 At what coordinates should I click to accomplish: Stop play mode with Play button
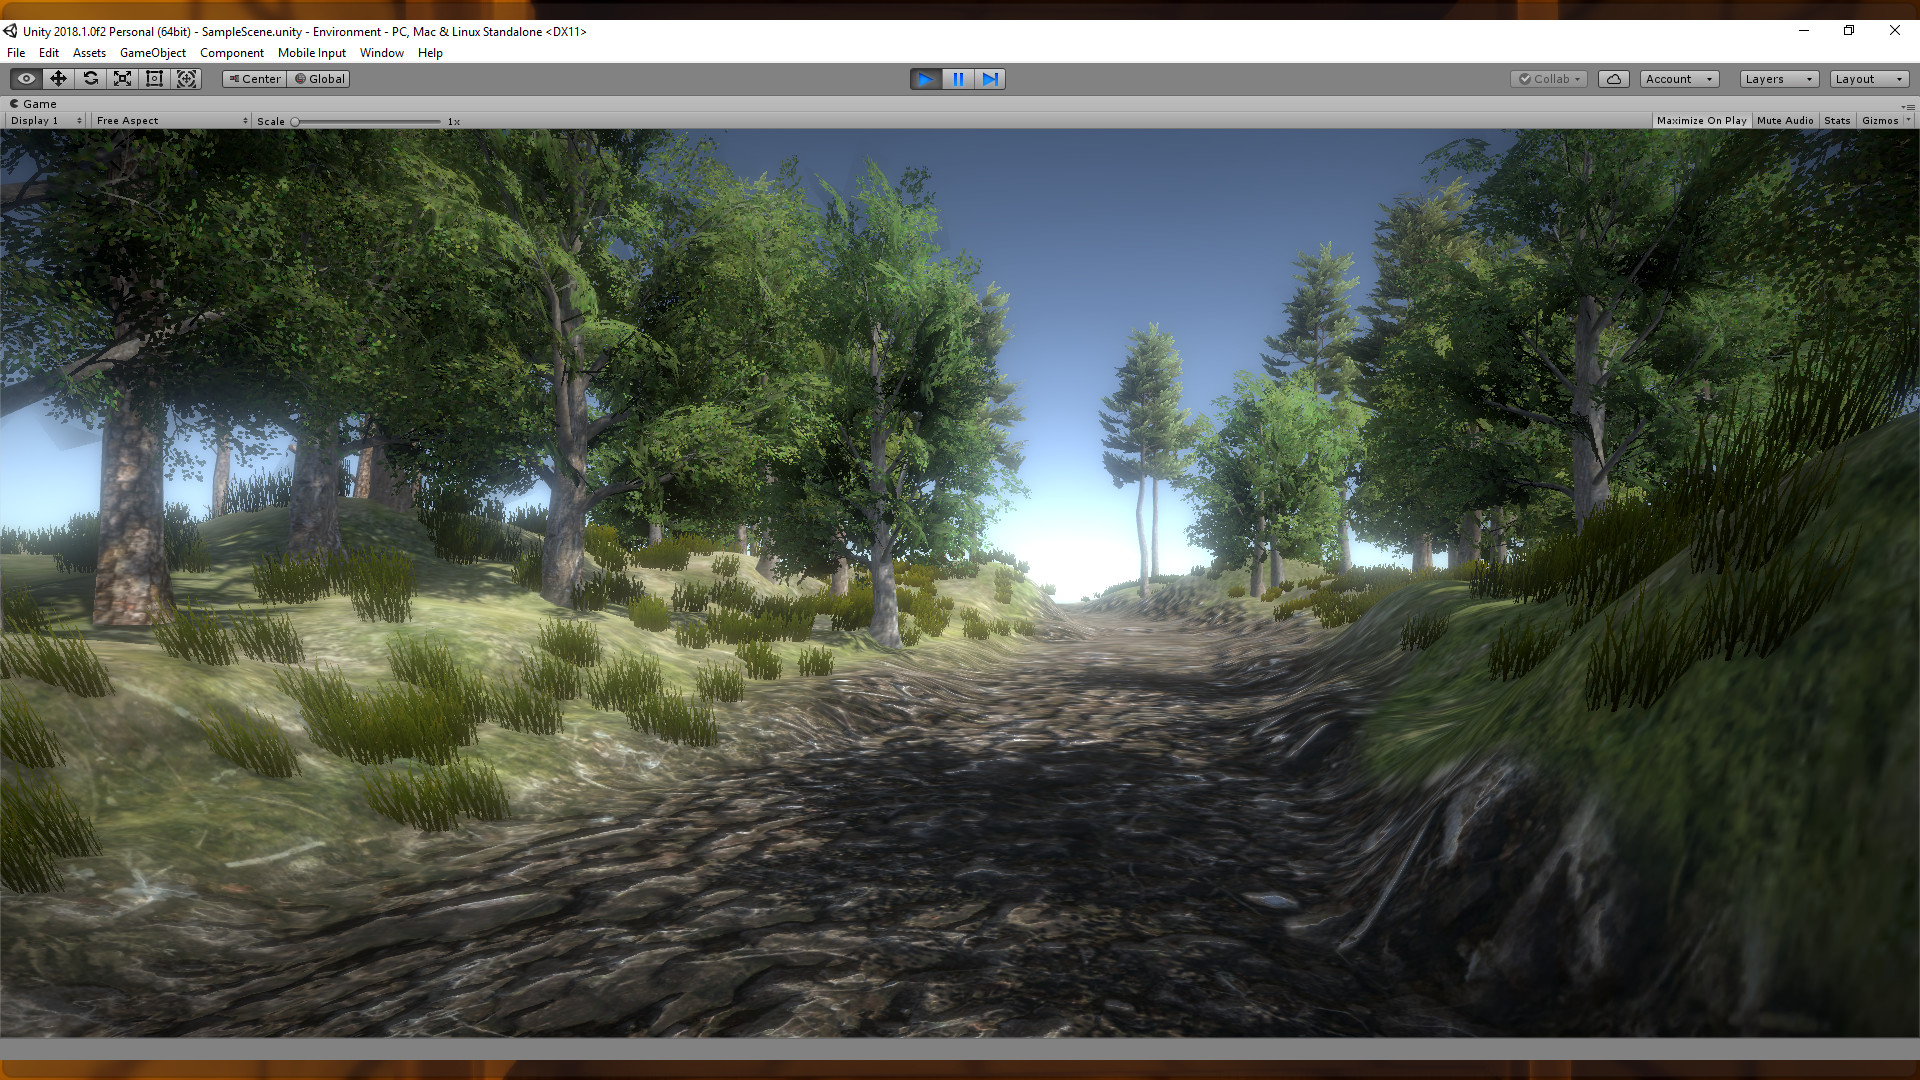click(x=926, y=79)
